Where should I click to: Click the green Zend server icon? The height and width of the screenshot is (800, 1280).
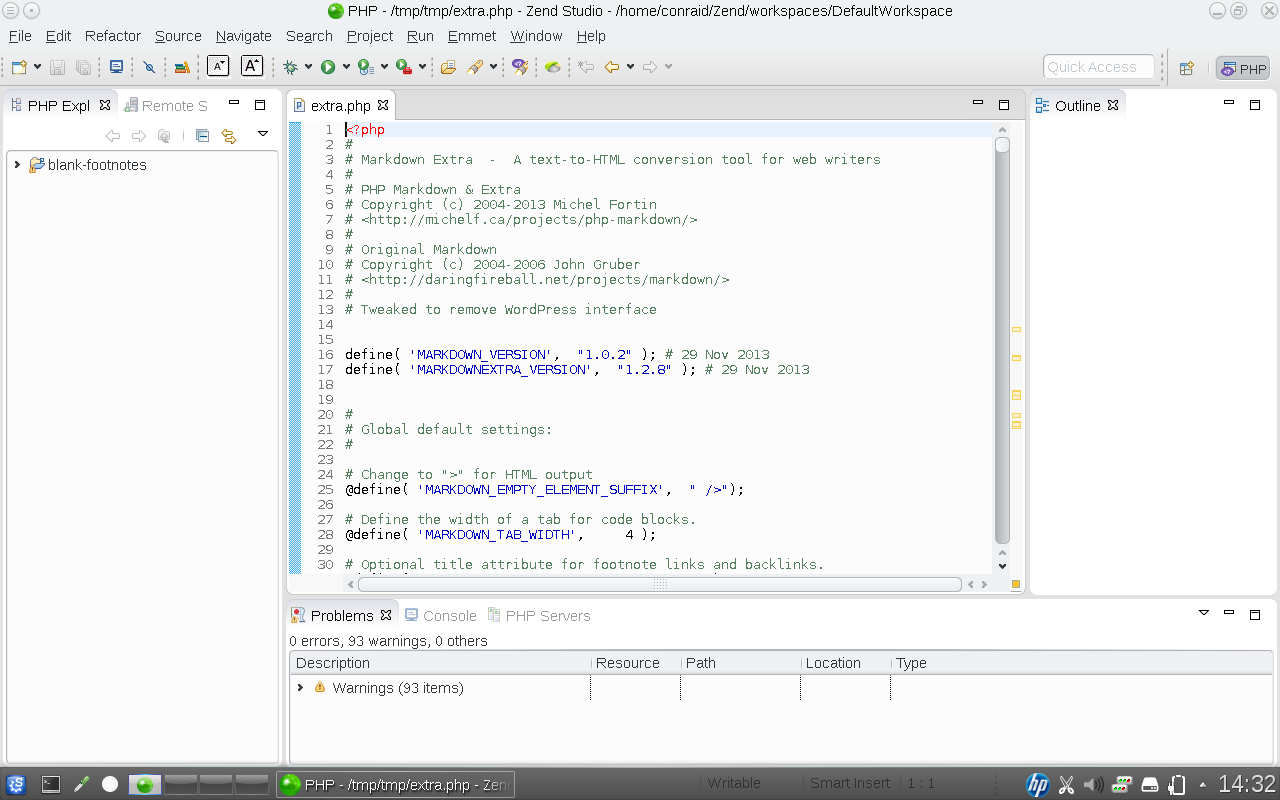[x=553, y=67]
